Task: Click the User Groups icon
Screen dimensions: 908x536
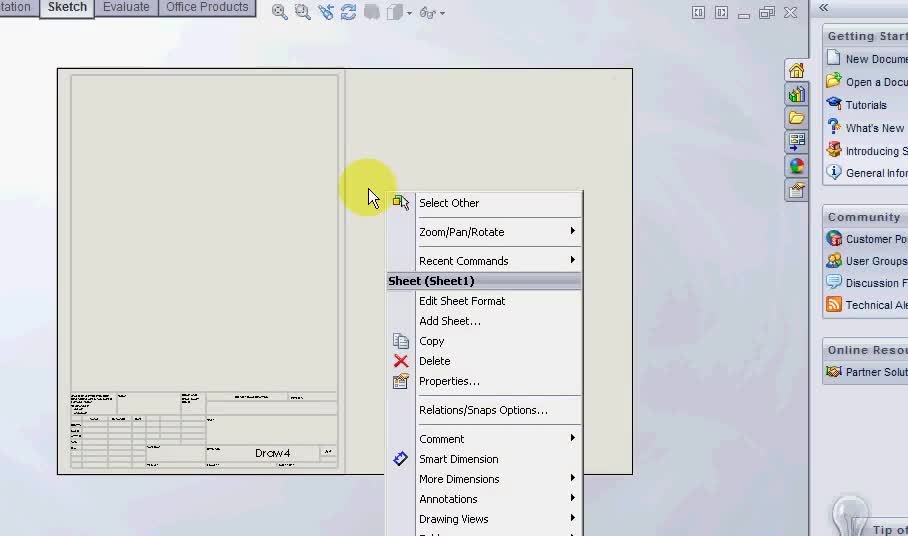Action: 834,260
